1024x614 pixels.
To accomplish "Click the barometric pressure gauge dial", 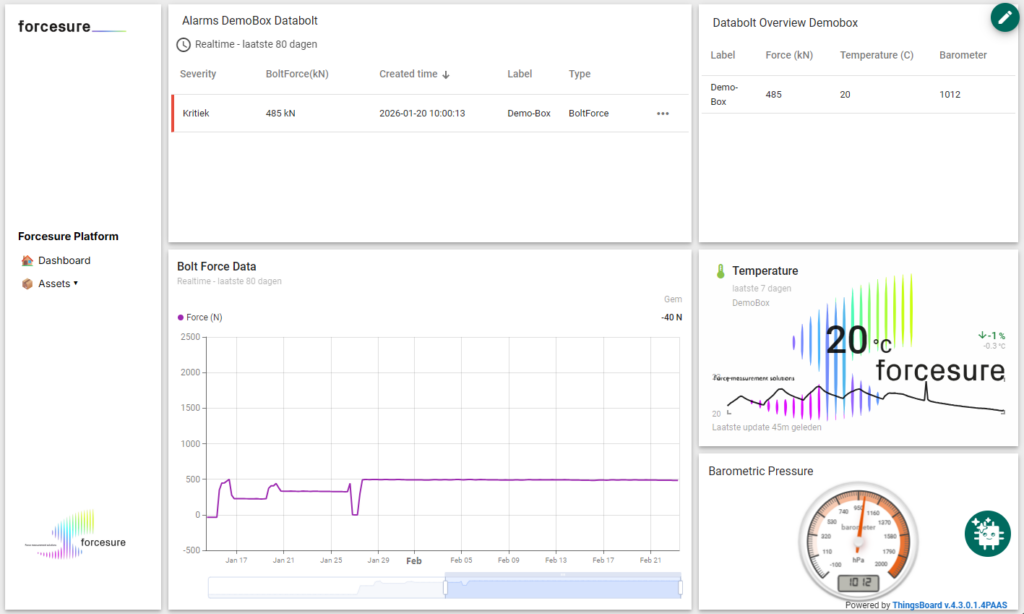I will (x=857, y=540).
